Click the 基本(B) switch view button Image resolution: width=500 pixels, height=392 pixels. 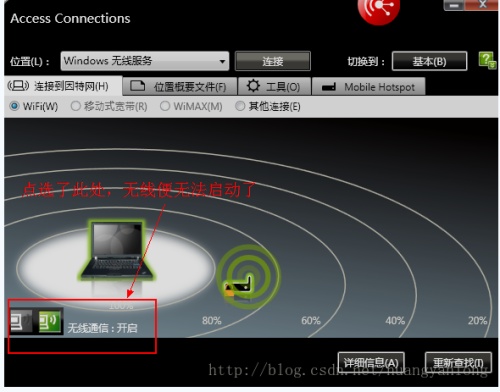point(429,61)
